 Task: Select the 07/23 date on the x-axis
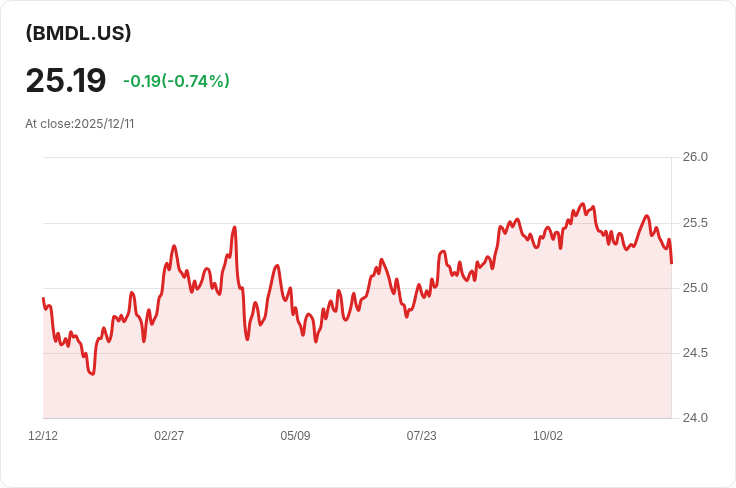(421, 436)
